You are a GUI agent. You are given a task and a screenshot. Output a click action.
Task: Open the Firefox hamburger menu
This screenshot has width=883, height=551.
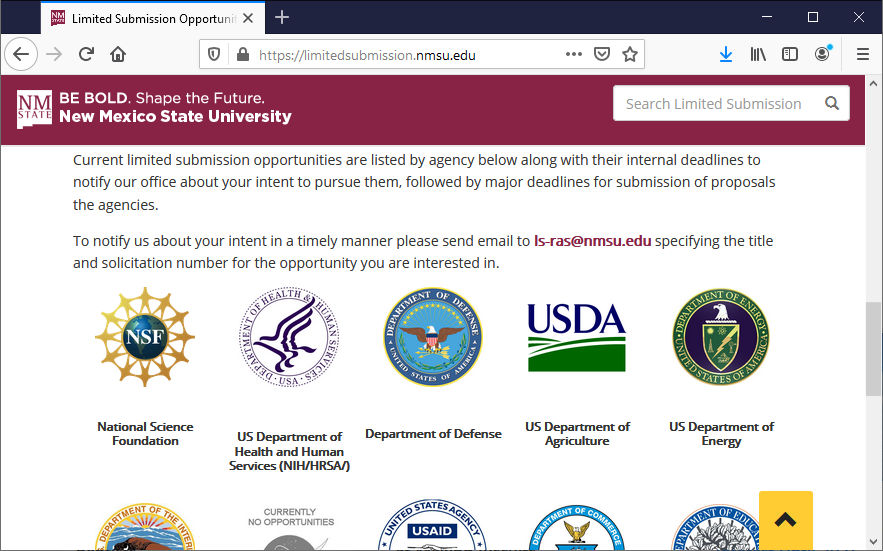[862, 54]
